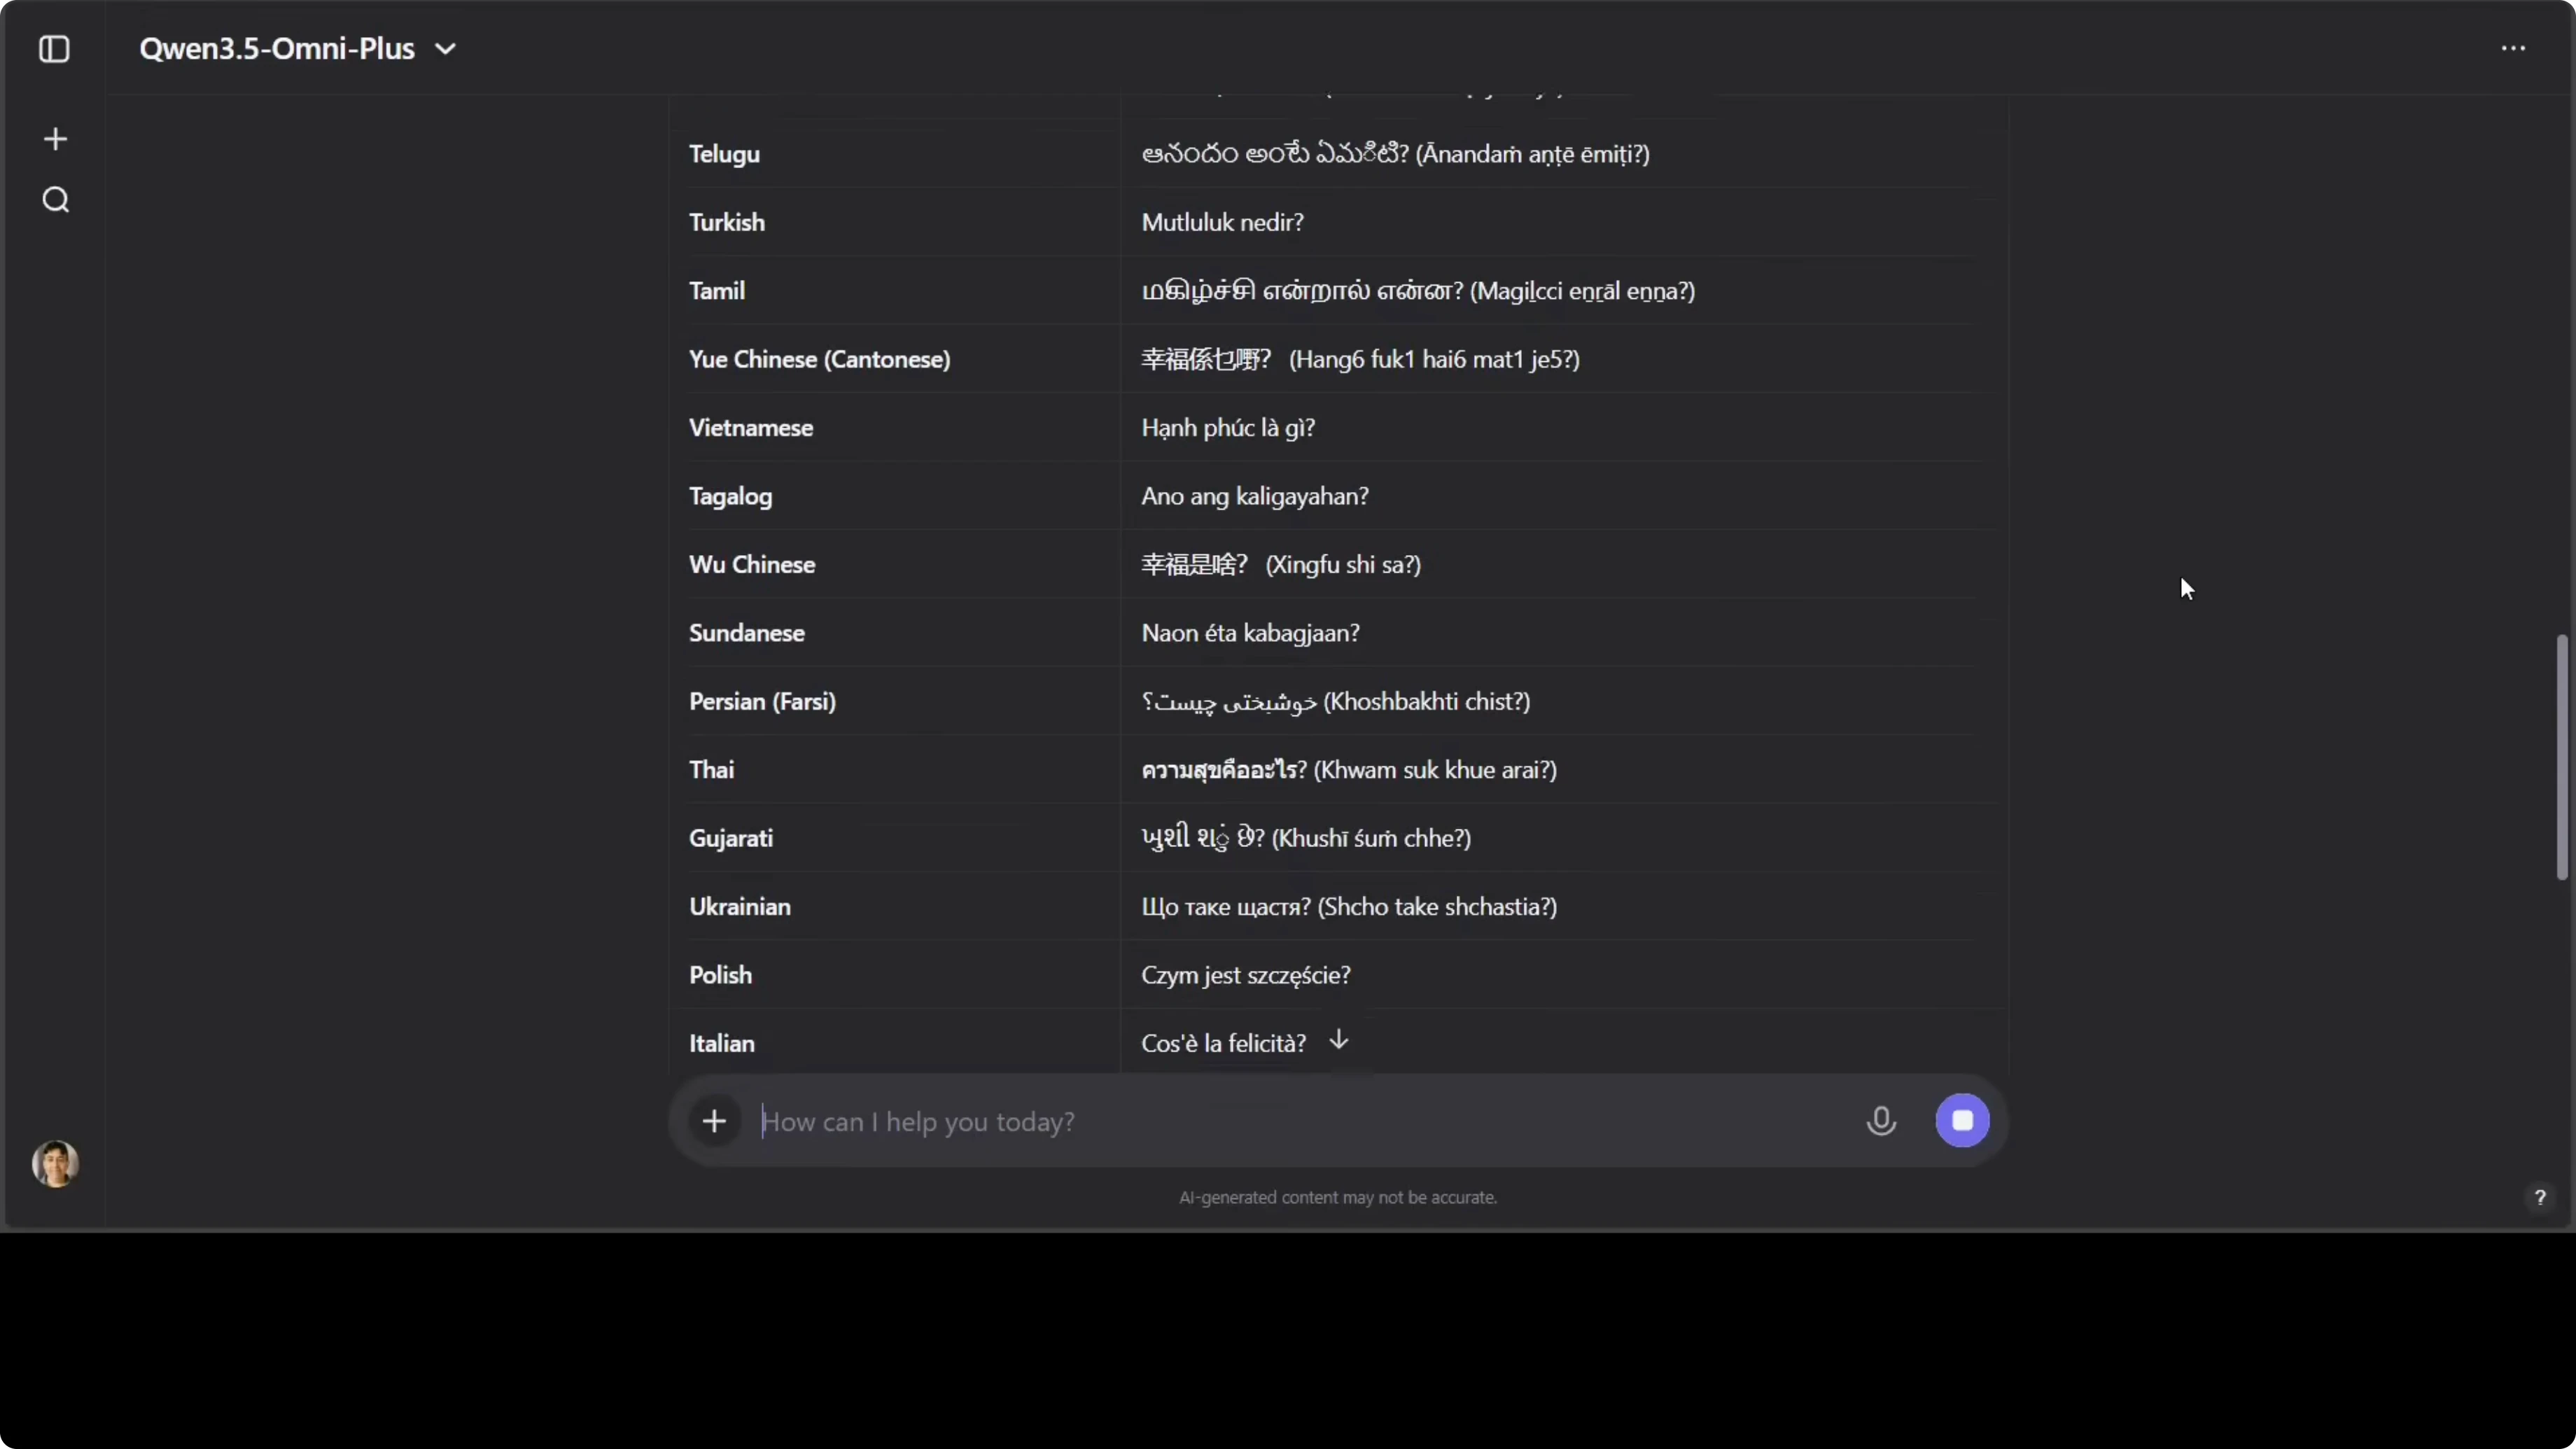Click the 'AI-generated content may not be accurate' notice

pyautogui.click(x=1337, y=1197)
